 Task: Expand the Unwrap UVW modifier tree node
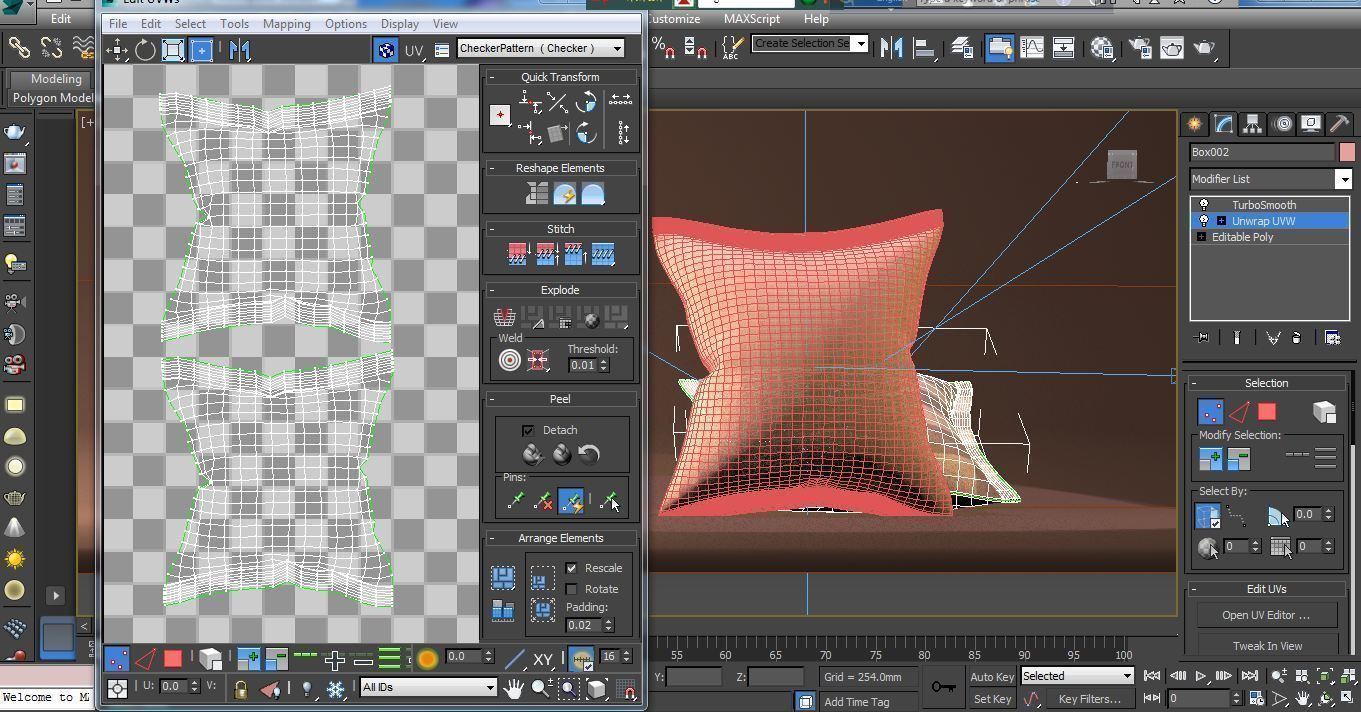coord(1221,221)
